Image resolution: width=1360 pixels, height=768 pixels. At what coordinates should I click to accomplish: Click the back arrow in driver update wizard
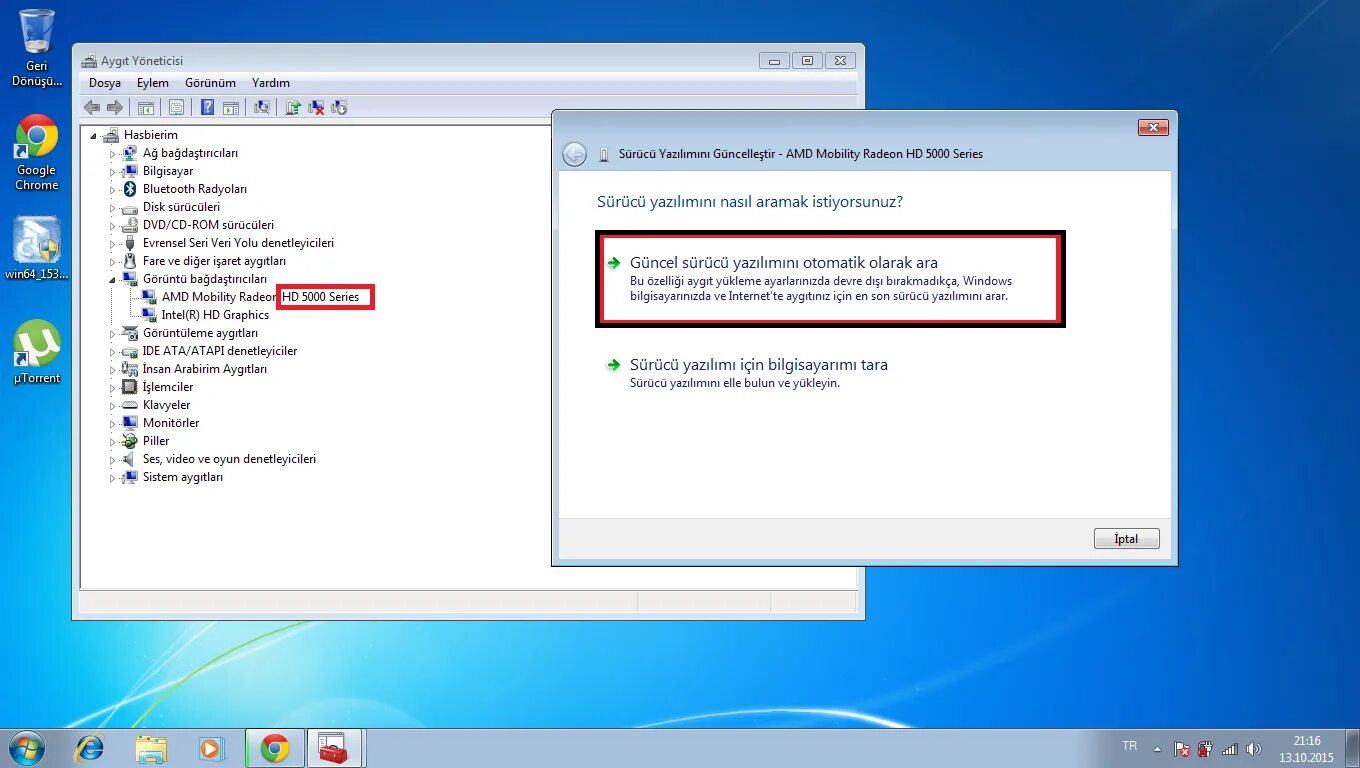[x=574, y=154]
